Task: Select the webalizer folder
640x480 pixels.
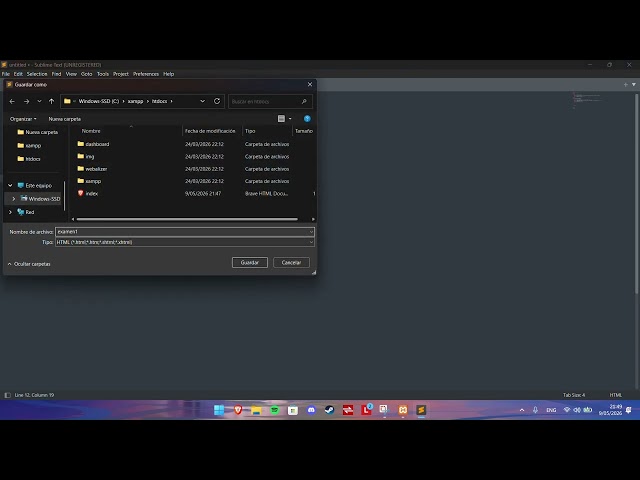Action: point(92,169)
